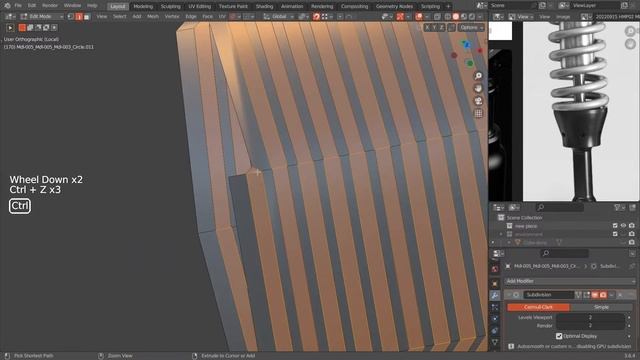The image size is (640, 360).
Task: Click the properties editor search field
Action: click(x=564, y=253)
